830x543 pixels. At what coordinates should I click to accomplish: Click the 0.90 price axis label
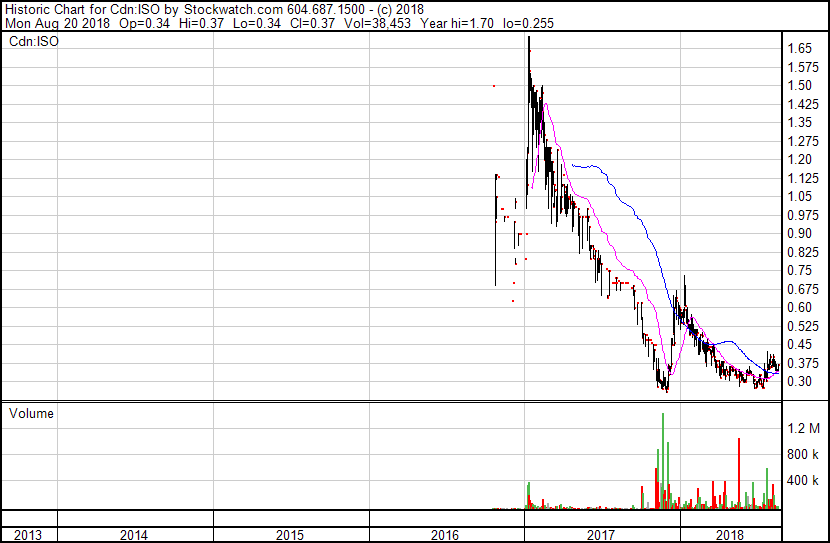pos(799,234)
